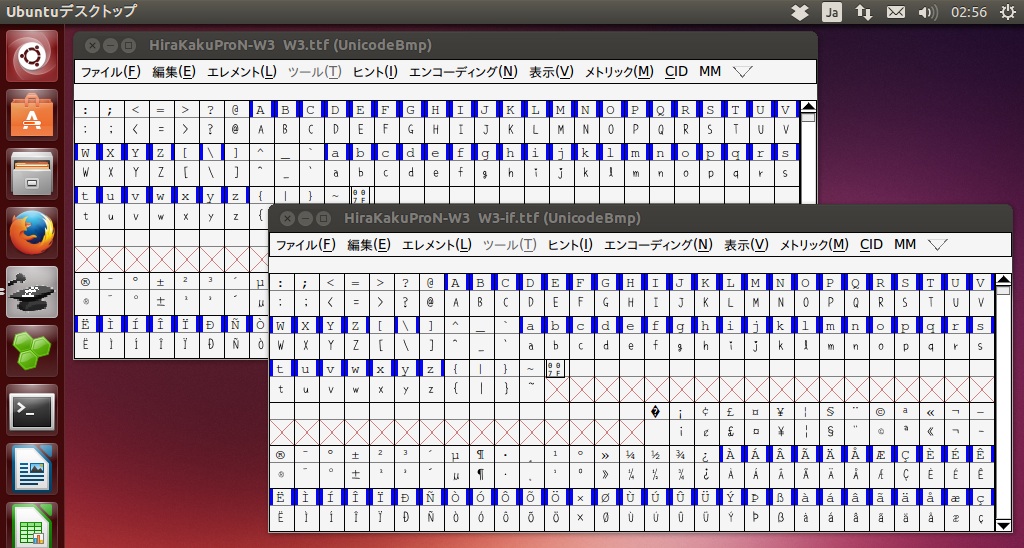This screenshot has height=548, width=1024.
Task: Open the Files manager in launcher
Action: click(x=32, y=174)
